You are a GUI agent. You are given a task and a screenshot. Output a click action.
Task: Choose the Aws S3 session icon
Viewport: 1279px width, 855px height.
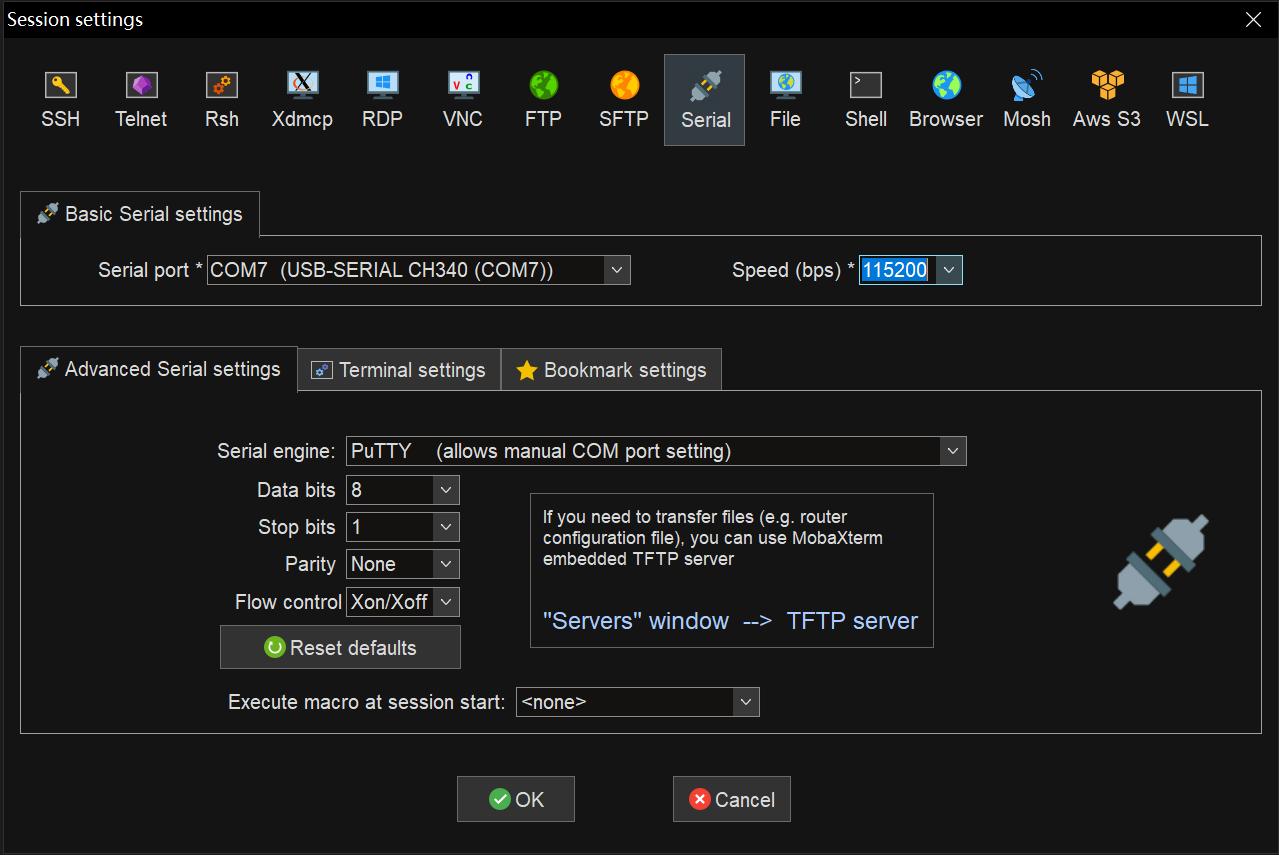[x=1106, y=100]
